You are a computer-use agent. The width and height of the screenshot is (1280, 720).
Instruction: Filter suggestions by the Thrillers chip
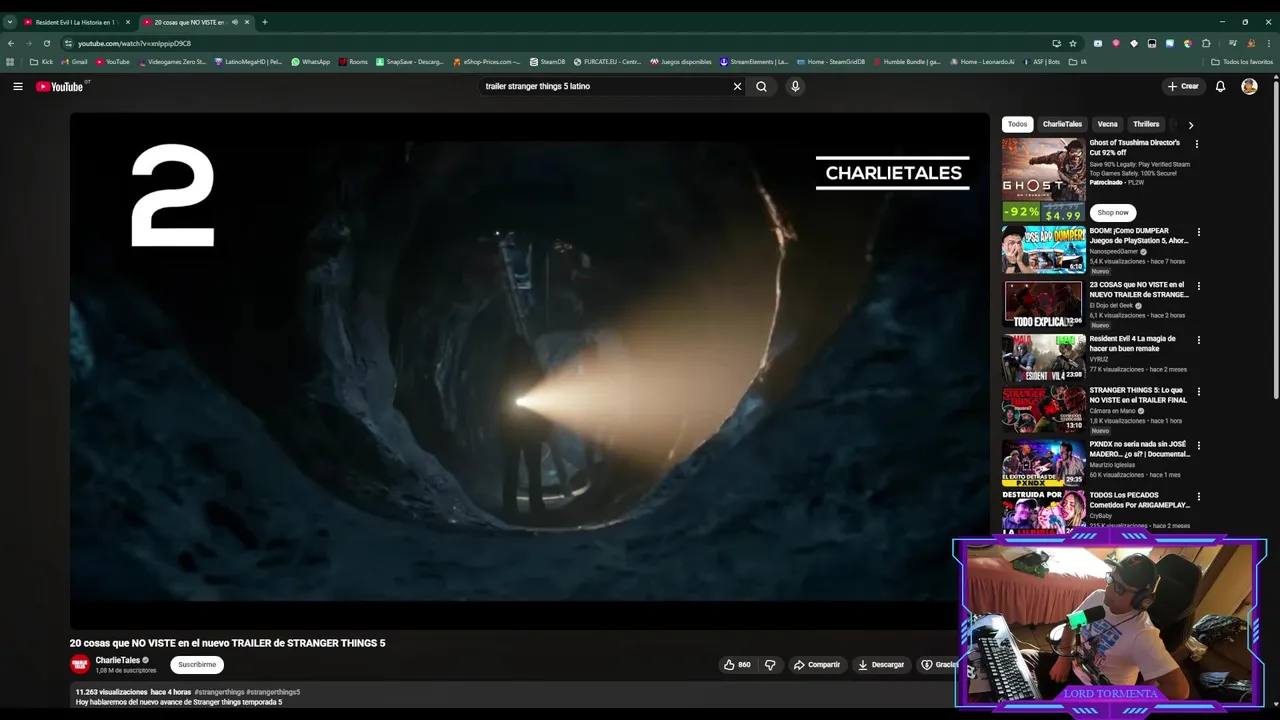point(1146,125)
